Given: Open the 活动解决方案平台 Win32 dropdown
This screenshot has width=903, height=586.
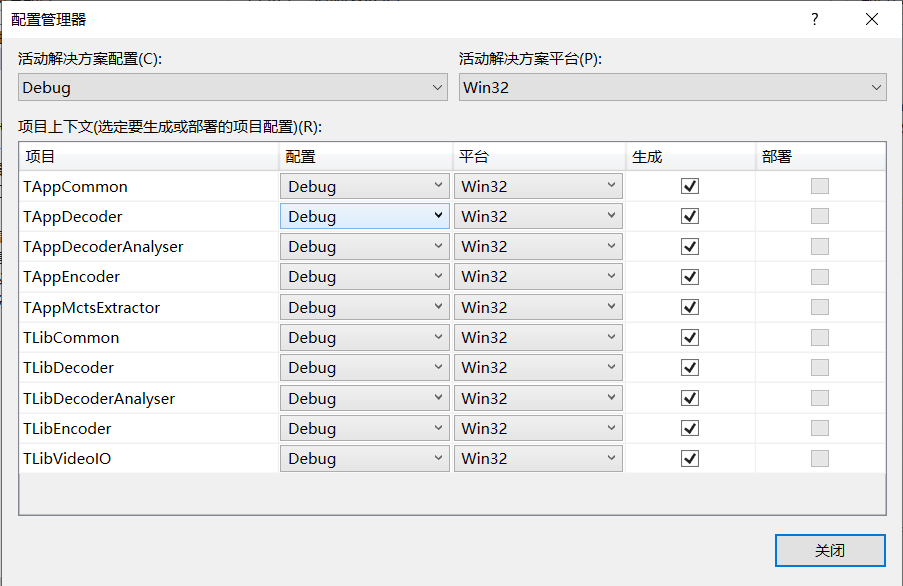Looking at the screenshot, I should (673, 87).
